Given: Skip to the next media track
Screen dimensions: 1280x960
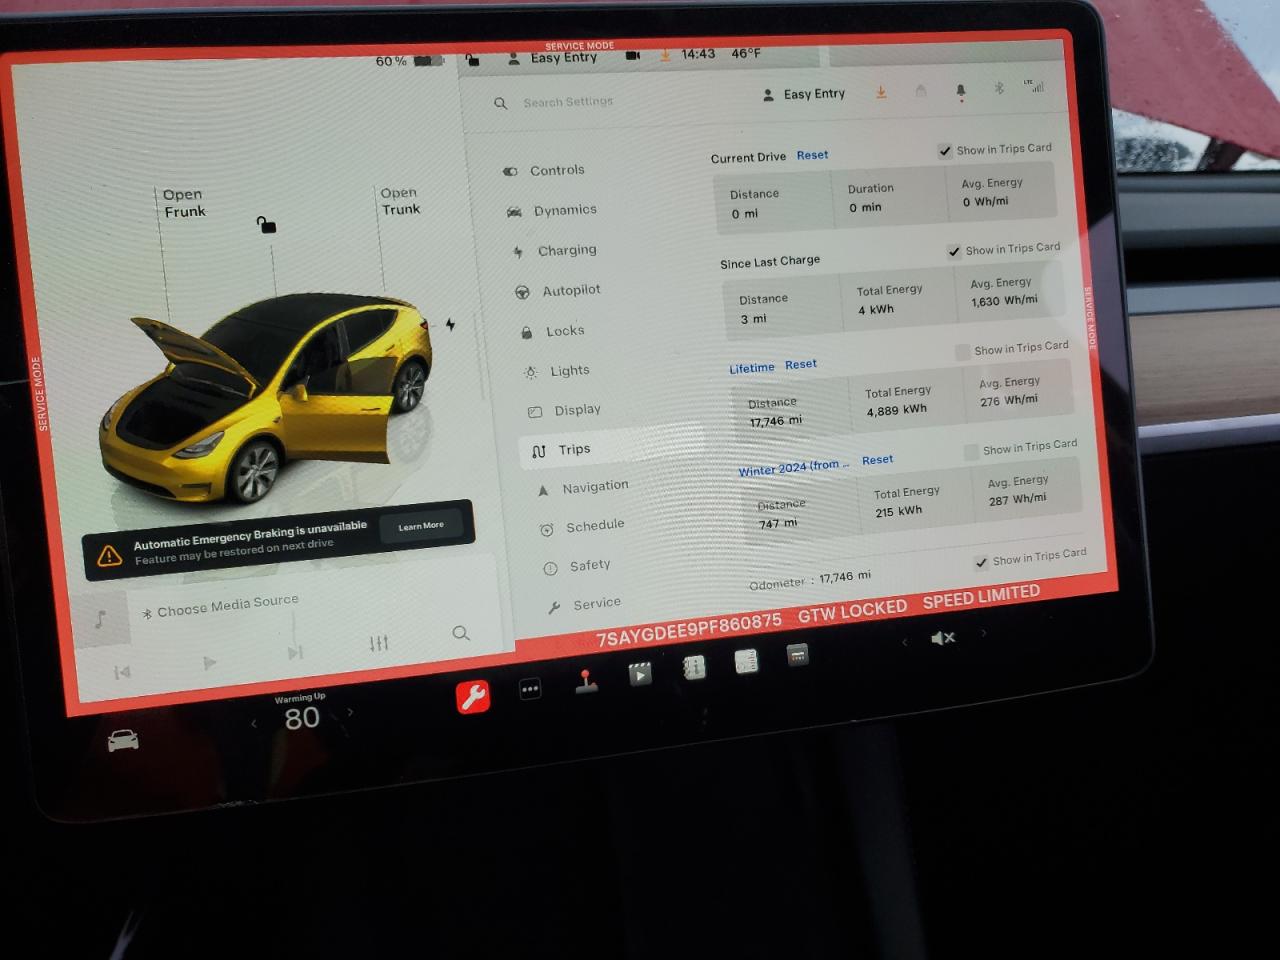Looking at the screenshot, I should 295,653.
